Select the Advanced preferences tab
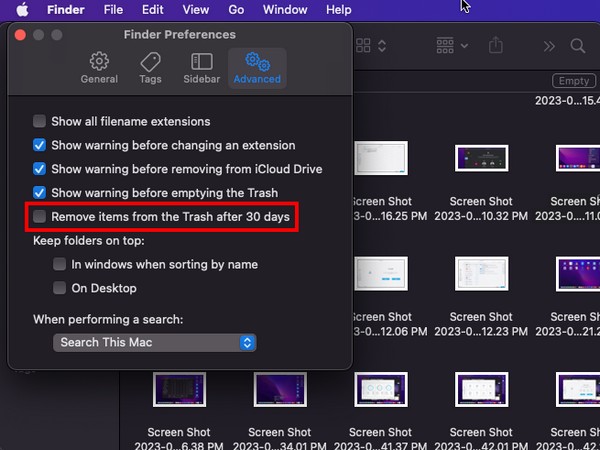 click(x=257, y=68)
